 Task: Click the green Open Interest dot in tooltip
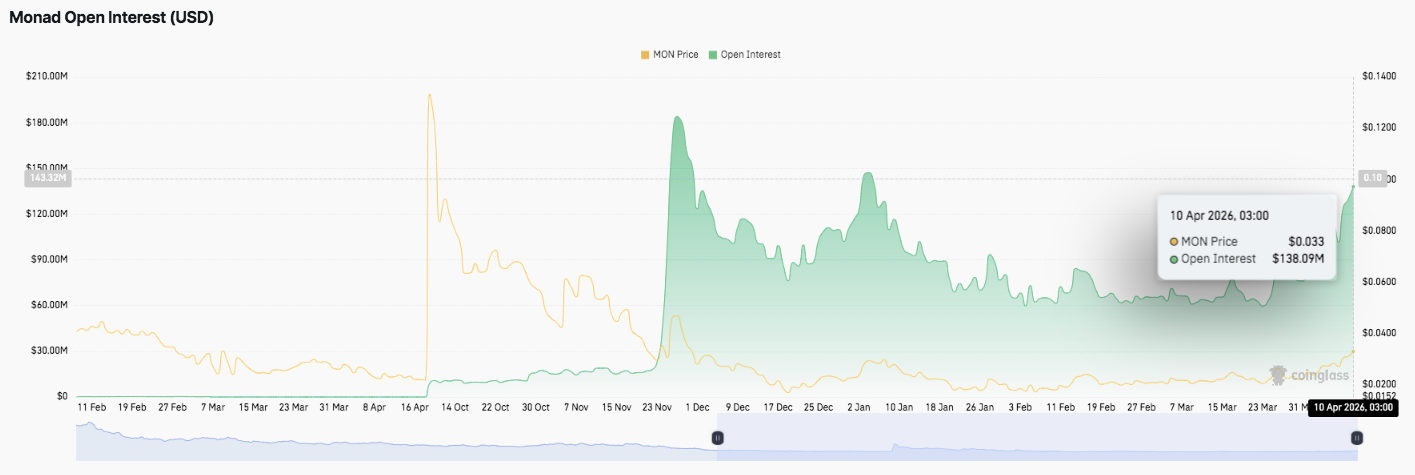(1173, 259)
